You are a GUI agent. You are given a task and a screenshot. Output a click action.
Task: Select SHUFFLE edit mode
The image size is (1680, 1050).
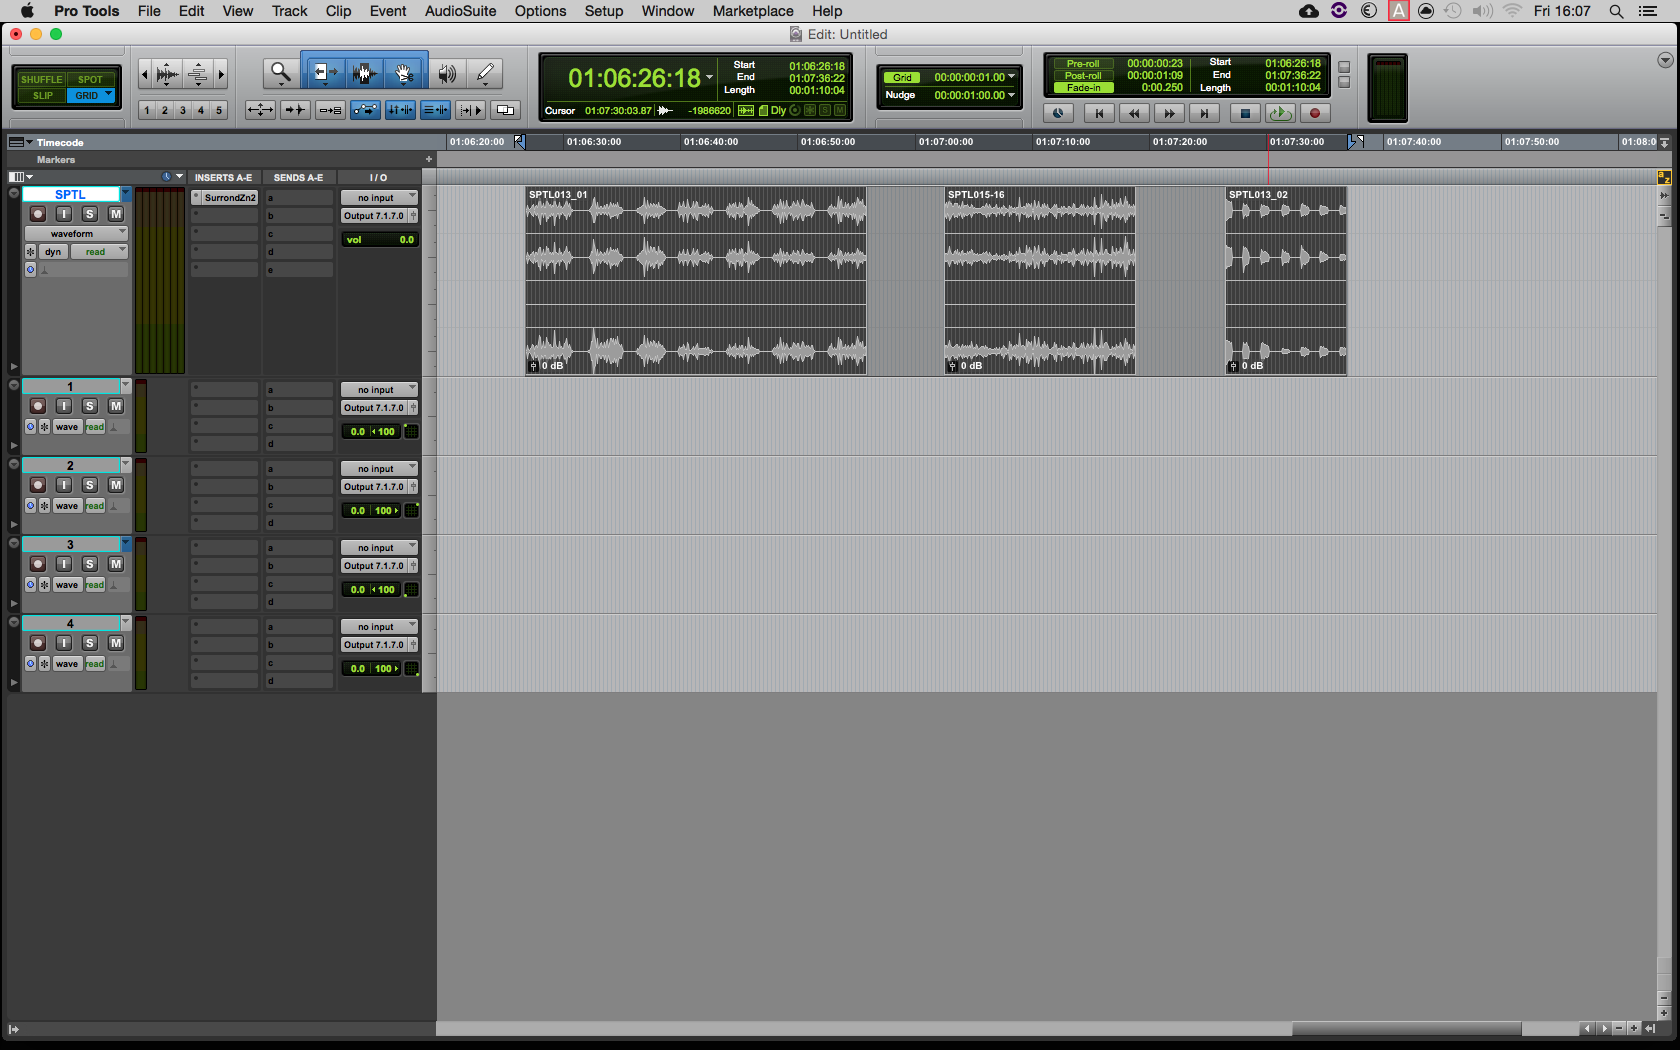coord(41,79)
